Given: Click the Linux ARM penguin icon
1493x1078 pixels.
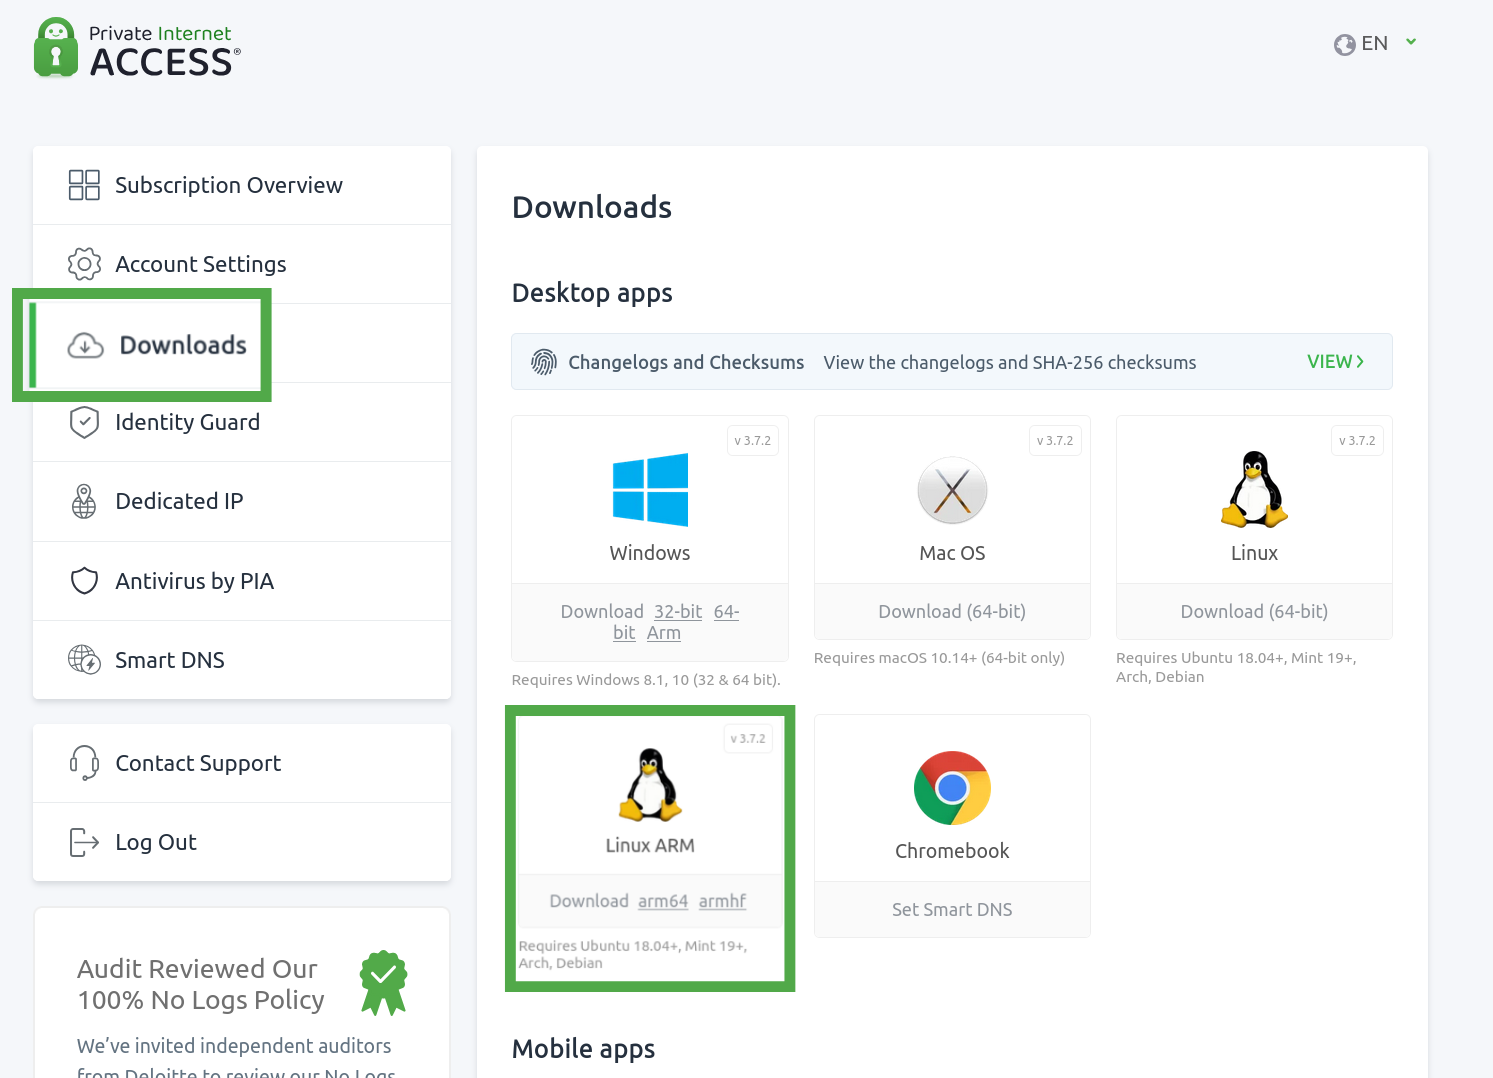Looking at the screenshot, I should [x=650, y=785].
